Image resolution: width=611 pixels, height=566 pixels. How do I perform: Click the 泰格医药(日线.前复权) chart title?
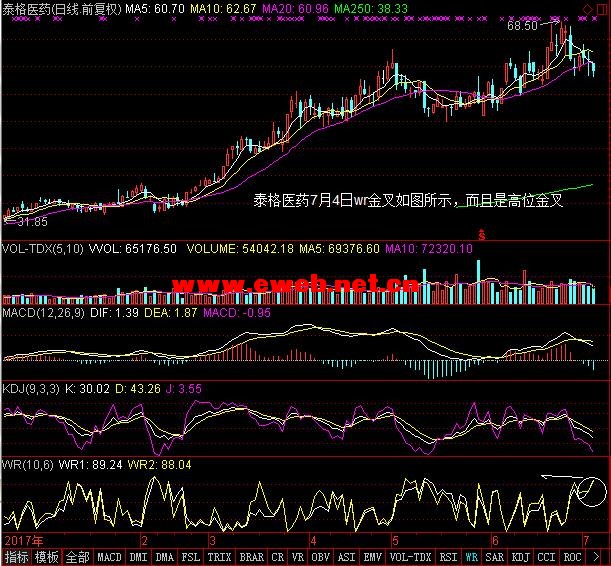click(62, 9)
